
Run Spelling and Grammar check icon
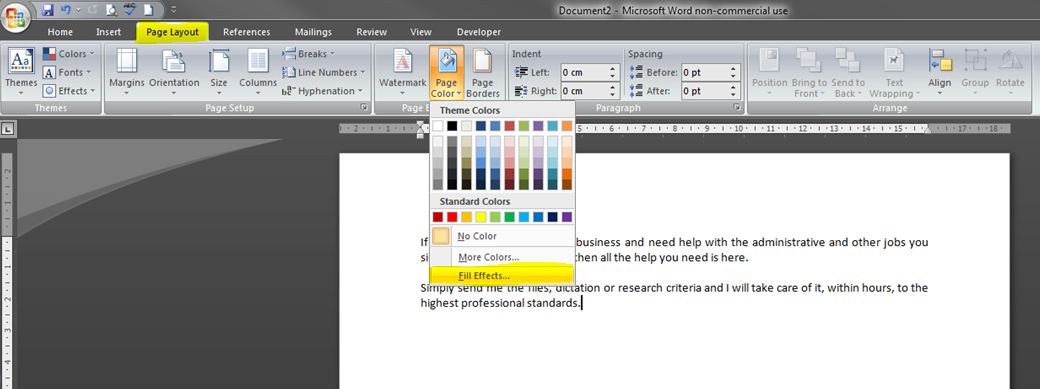pyautogui.click(x=131, y=10)
